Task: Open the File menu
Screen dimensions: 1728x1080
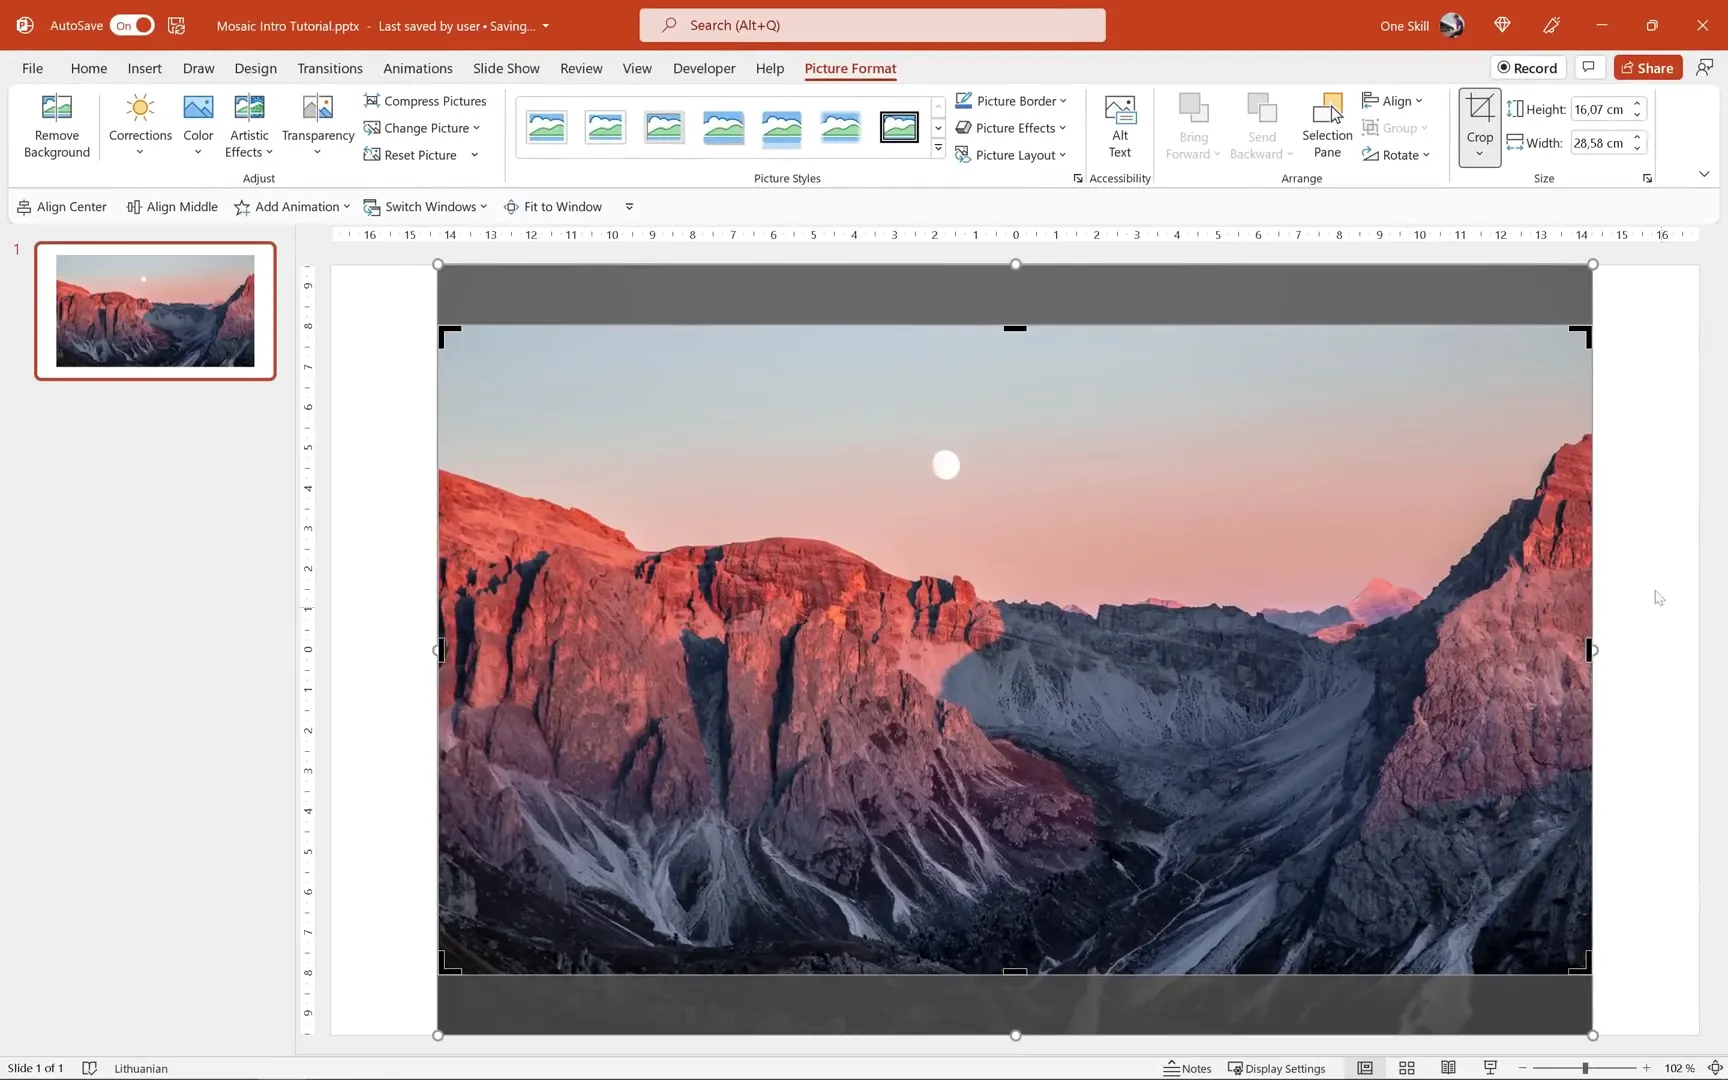Action: point(32,68)
